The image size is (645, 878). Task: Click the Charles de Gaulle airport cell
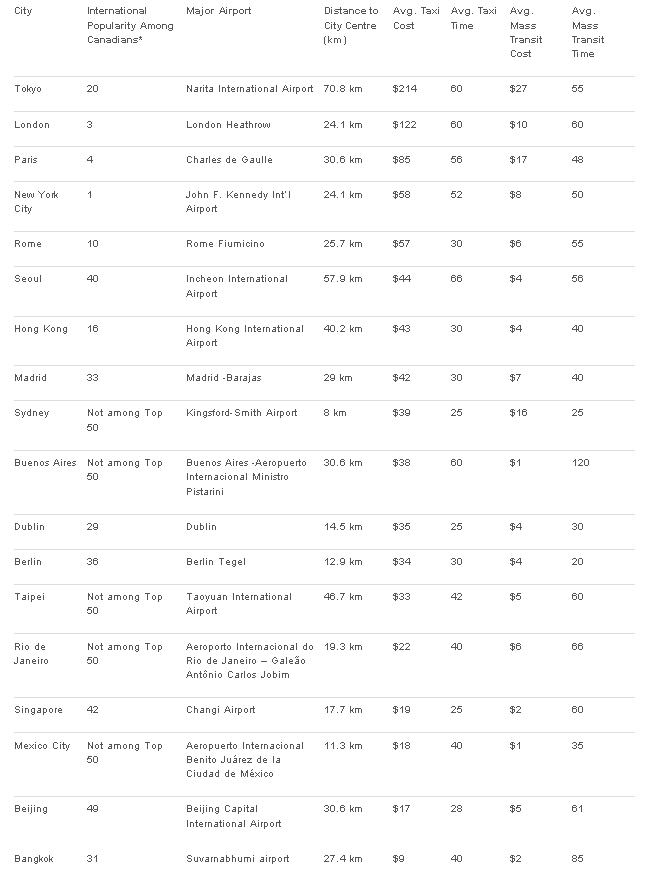tap(229, 160)
